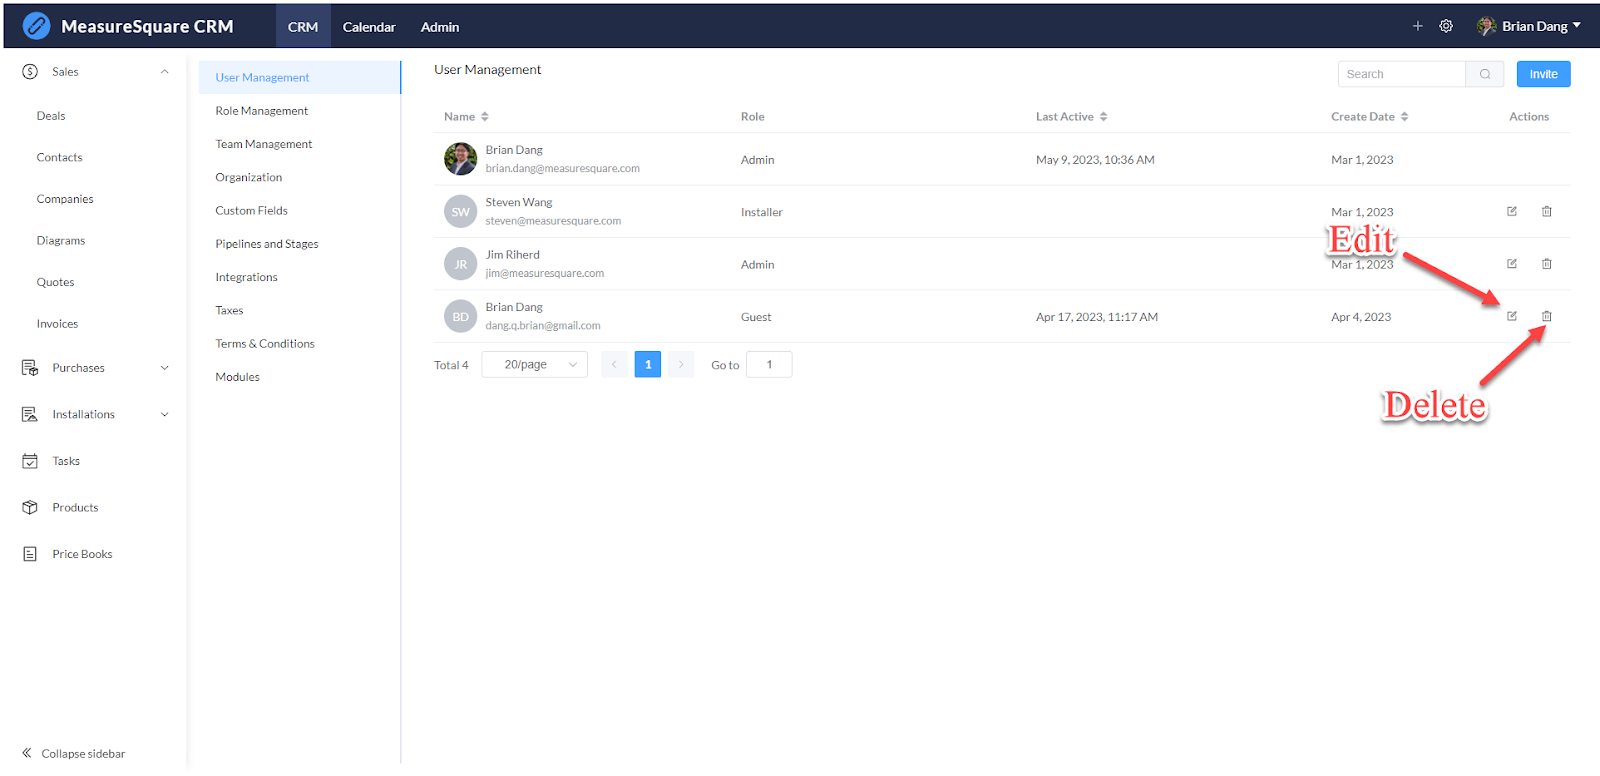Click Brian Dang's top-bar avatar photo

(x=1487, y=26)
